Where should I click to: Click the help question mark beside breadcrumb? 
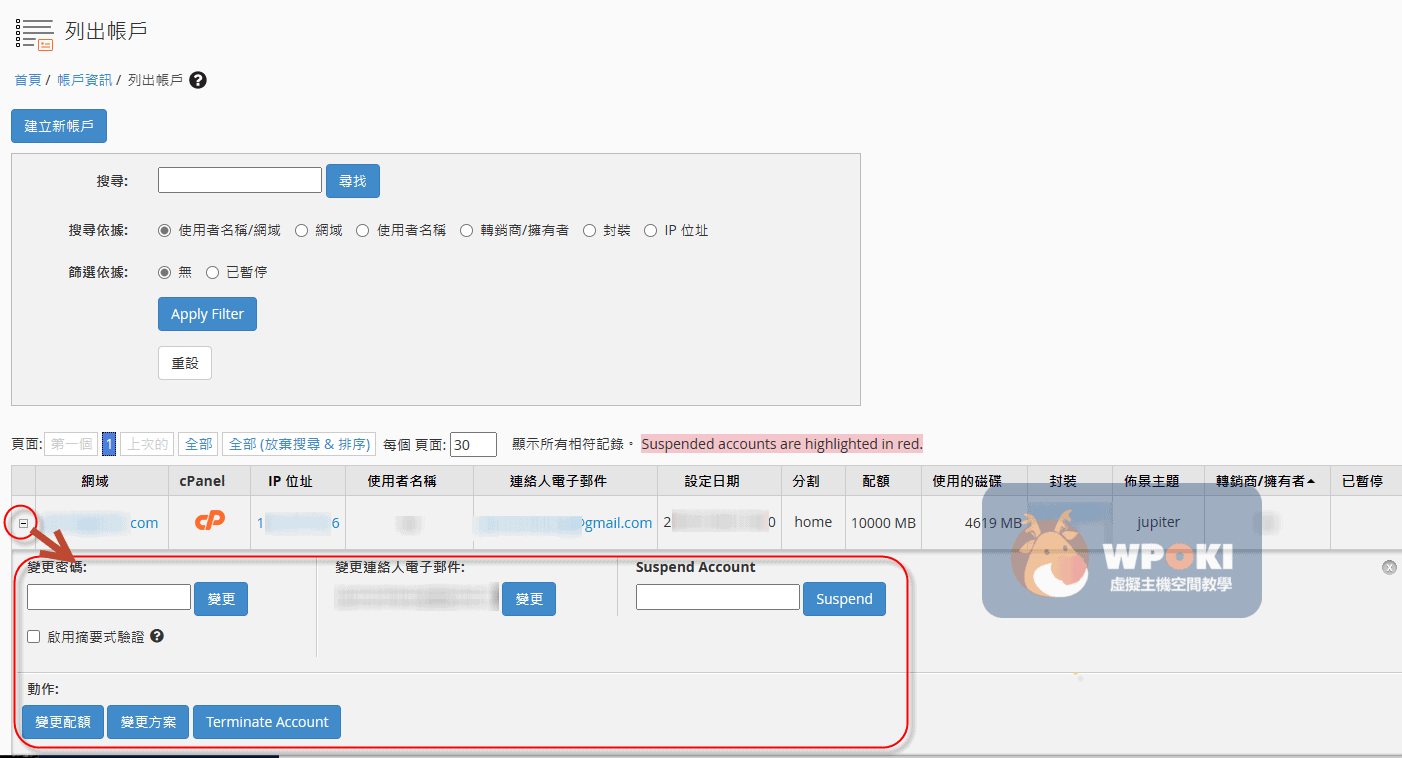point(198,80)
